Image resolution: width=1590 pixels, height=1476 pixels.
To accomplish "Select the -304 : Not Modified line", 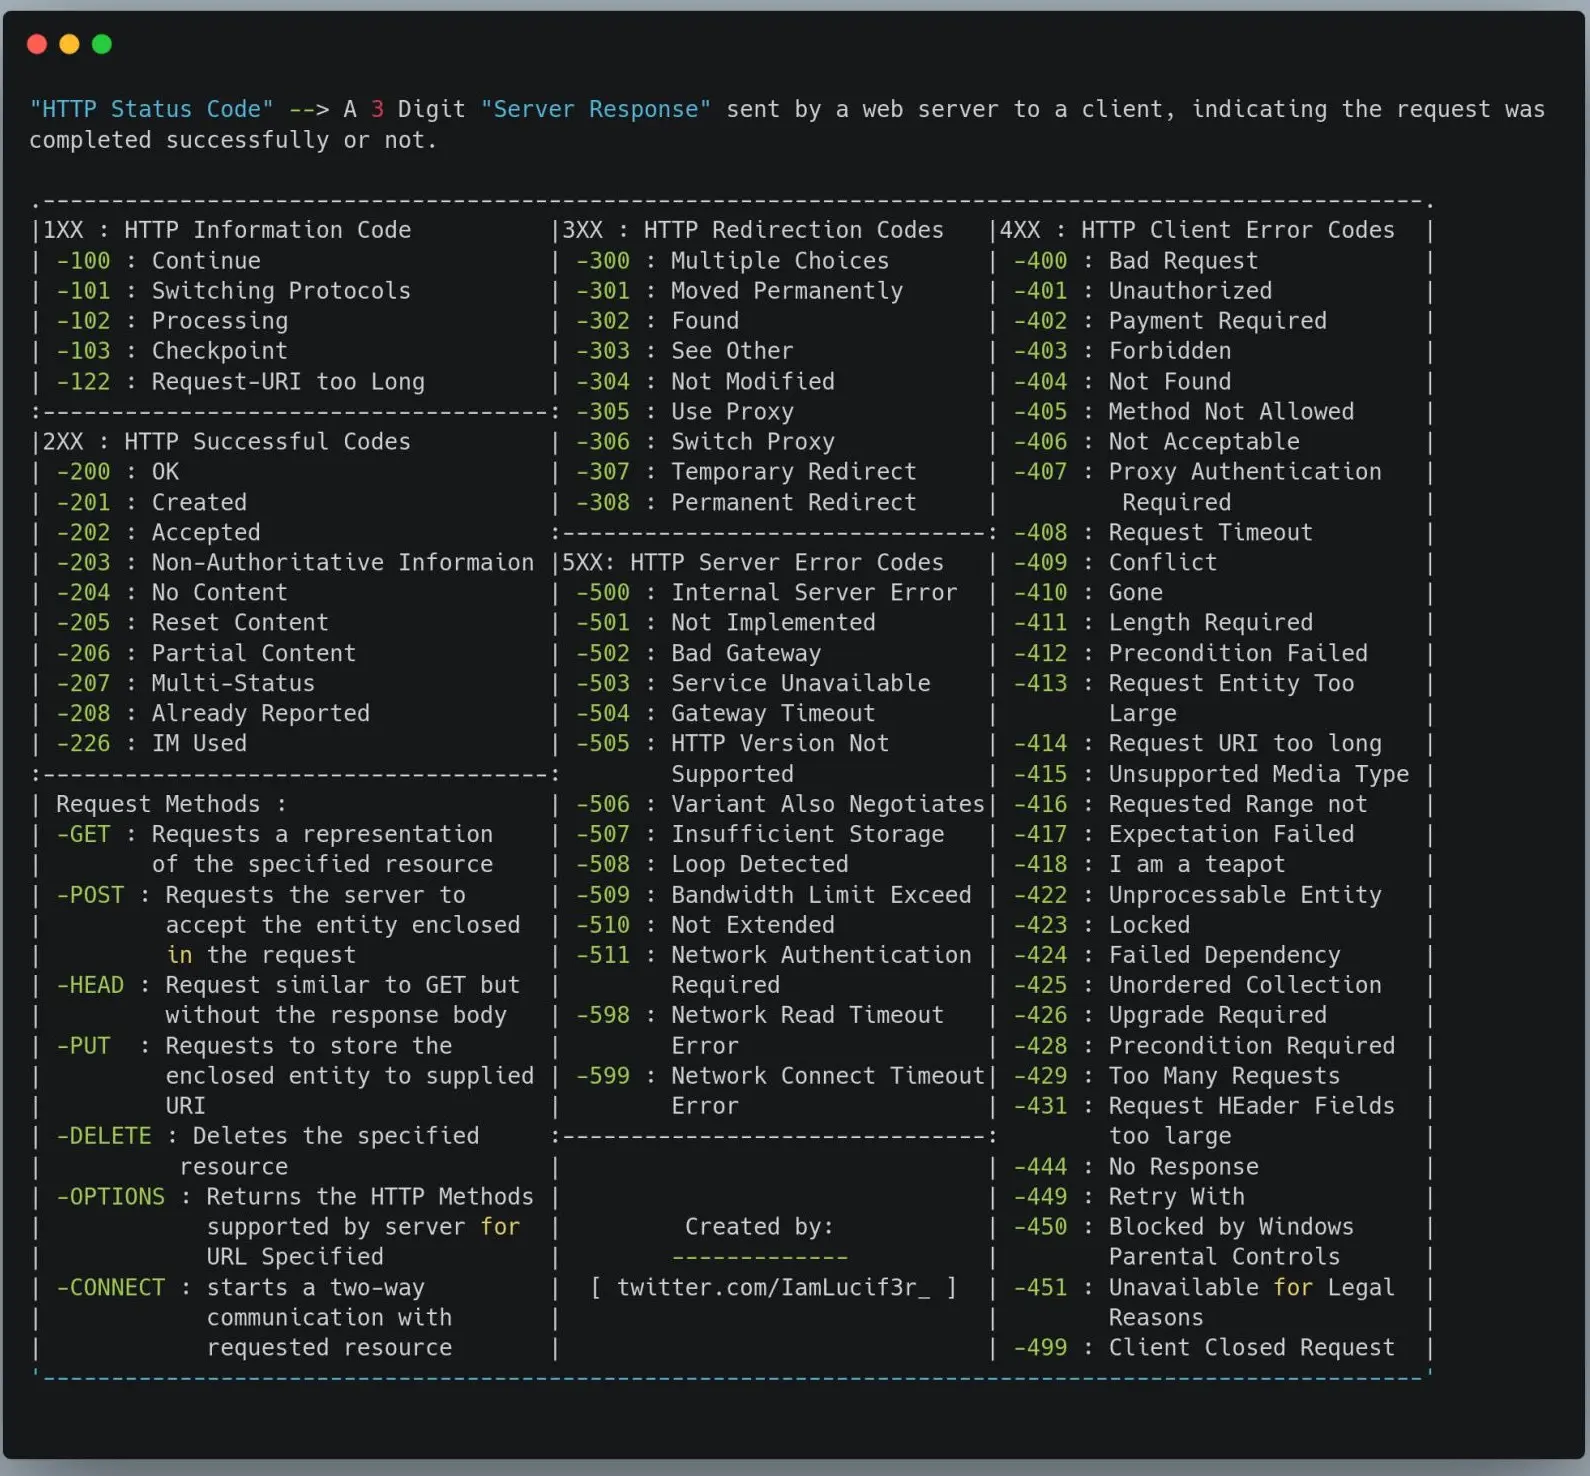I will (x=705, y=382).
